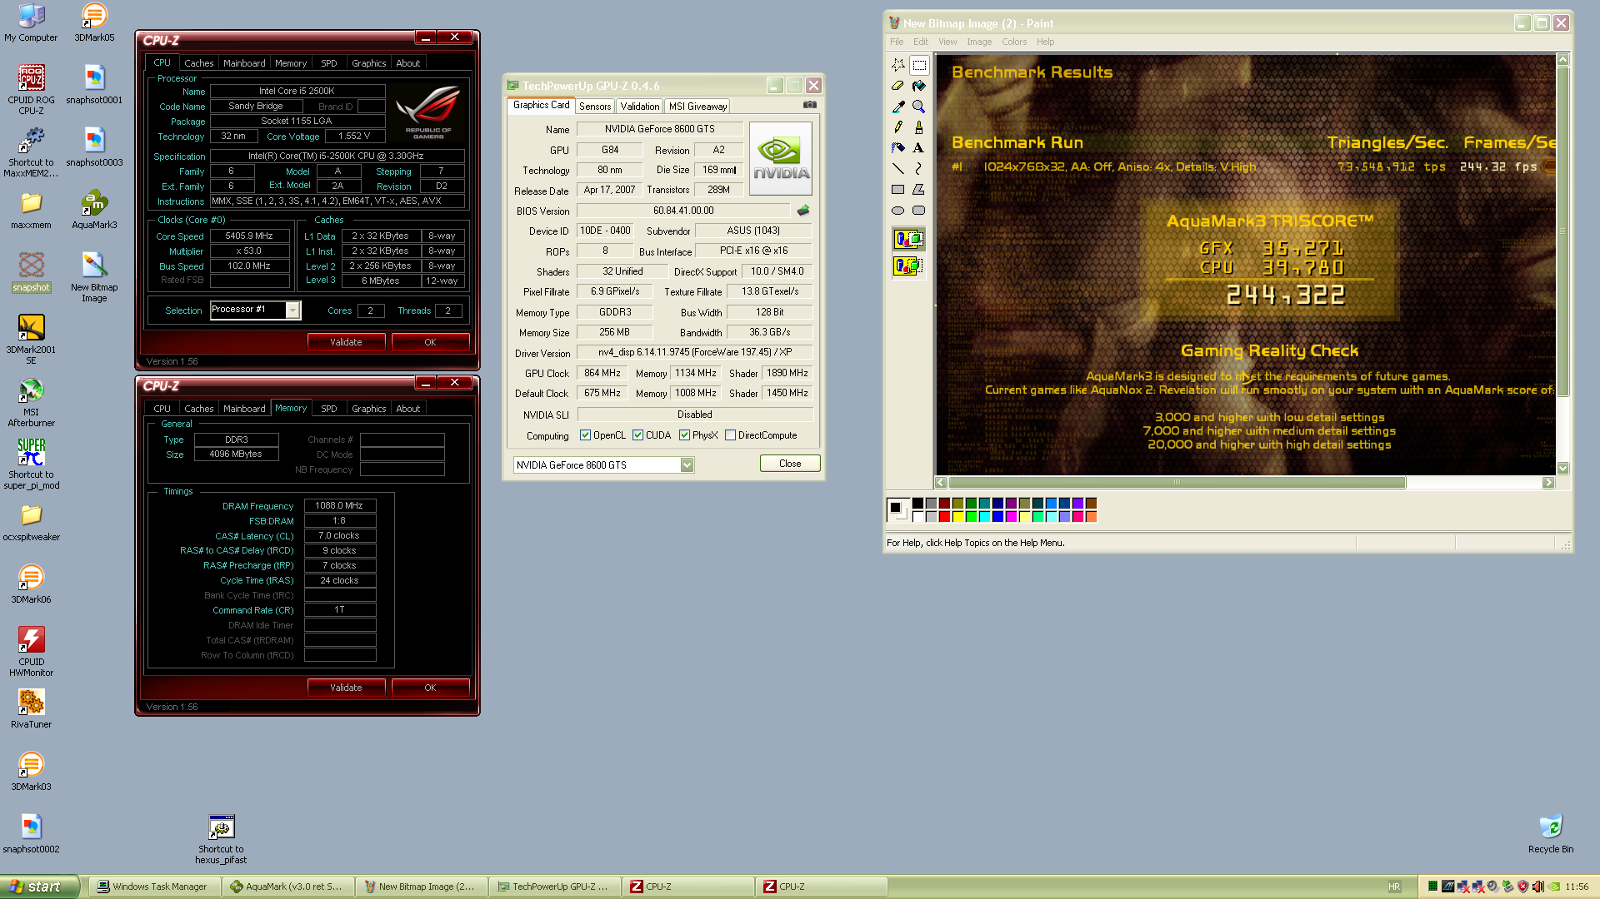Screen dimensions: 1600x899
Task: Select the Rectangle shape tool
Action: (x=898, y=189)
